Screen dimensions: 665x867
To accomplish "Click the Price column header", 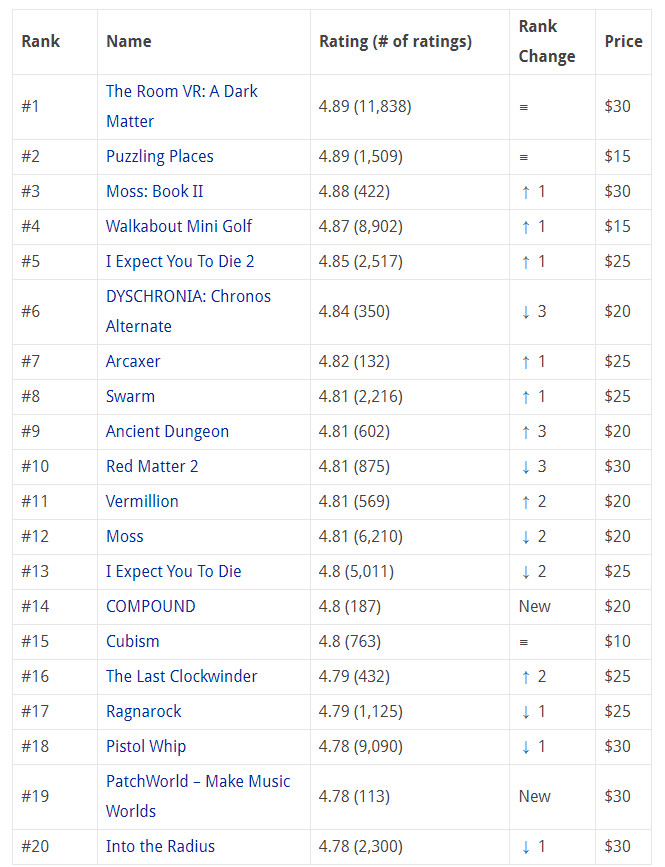I will 623,41.
